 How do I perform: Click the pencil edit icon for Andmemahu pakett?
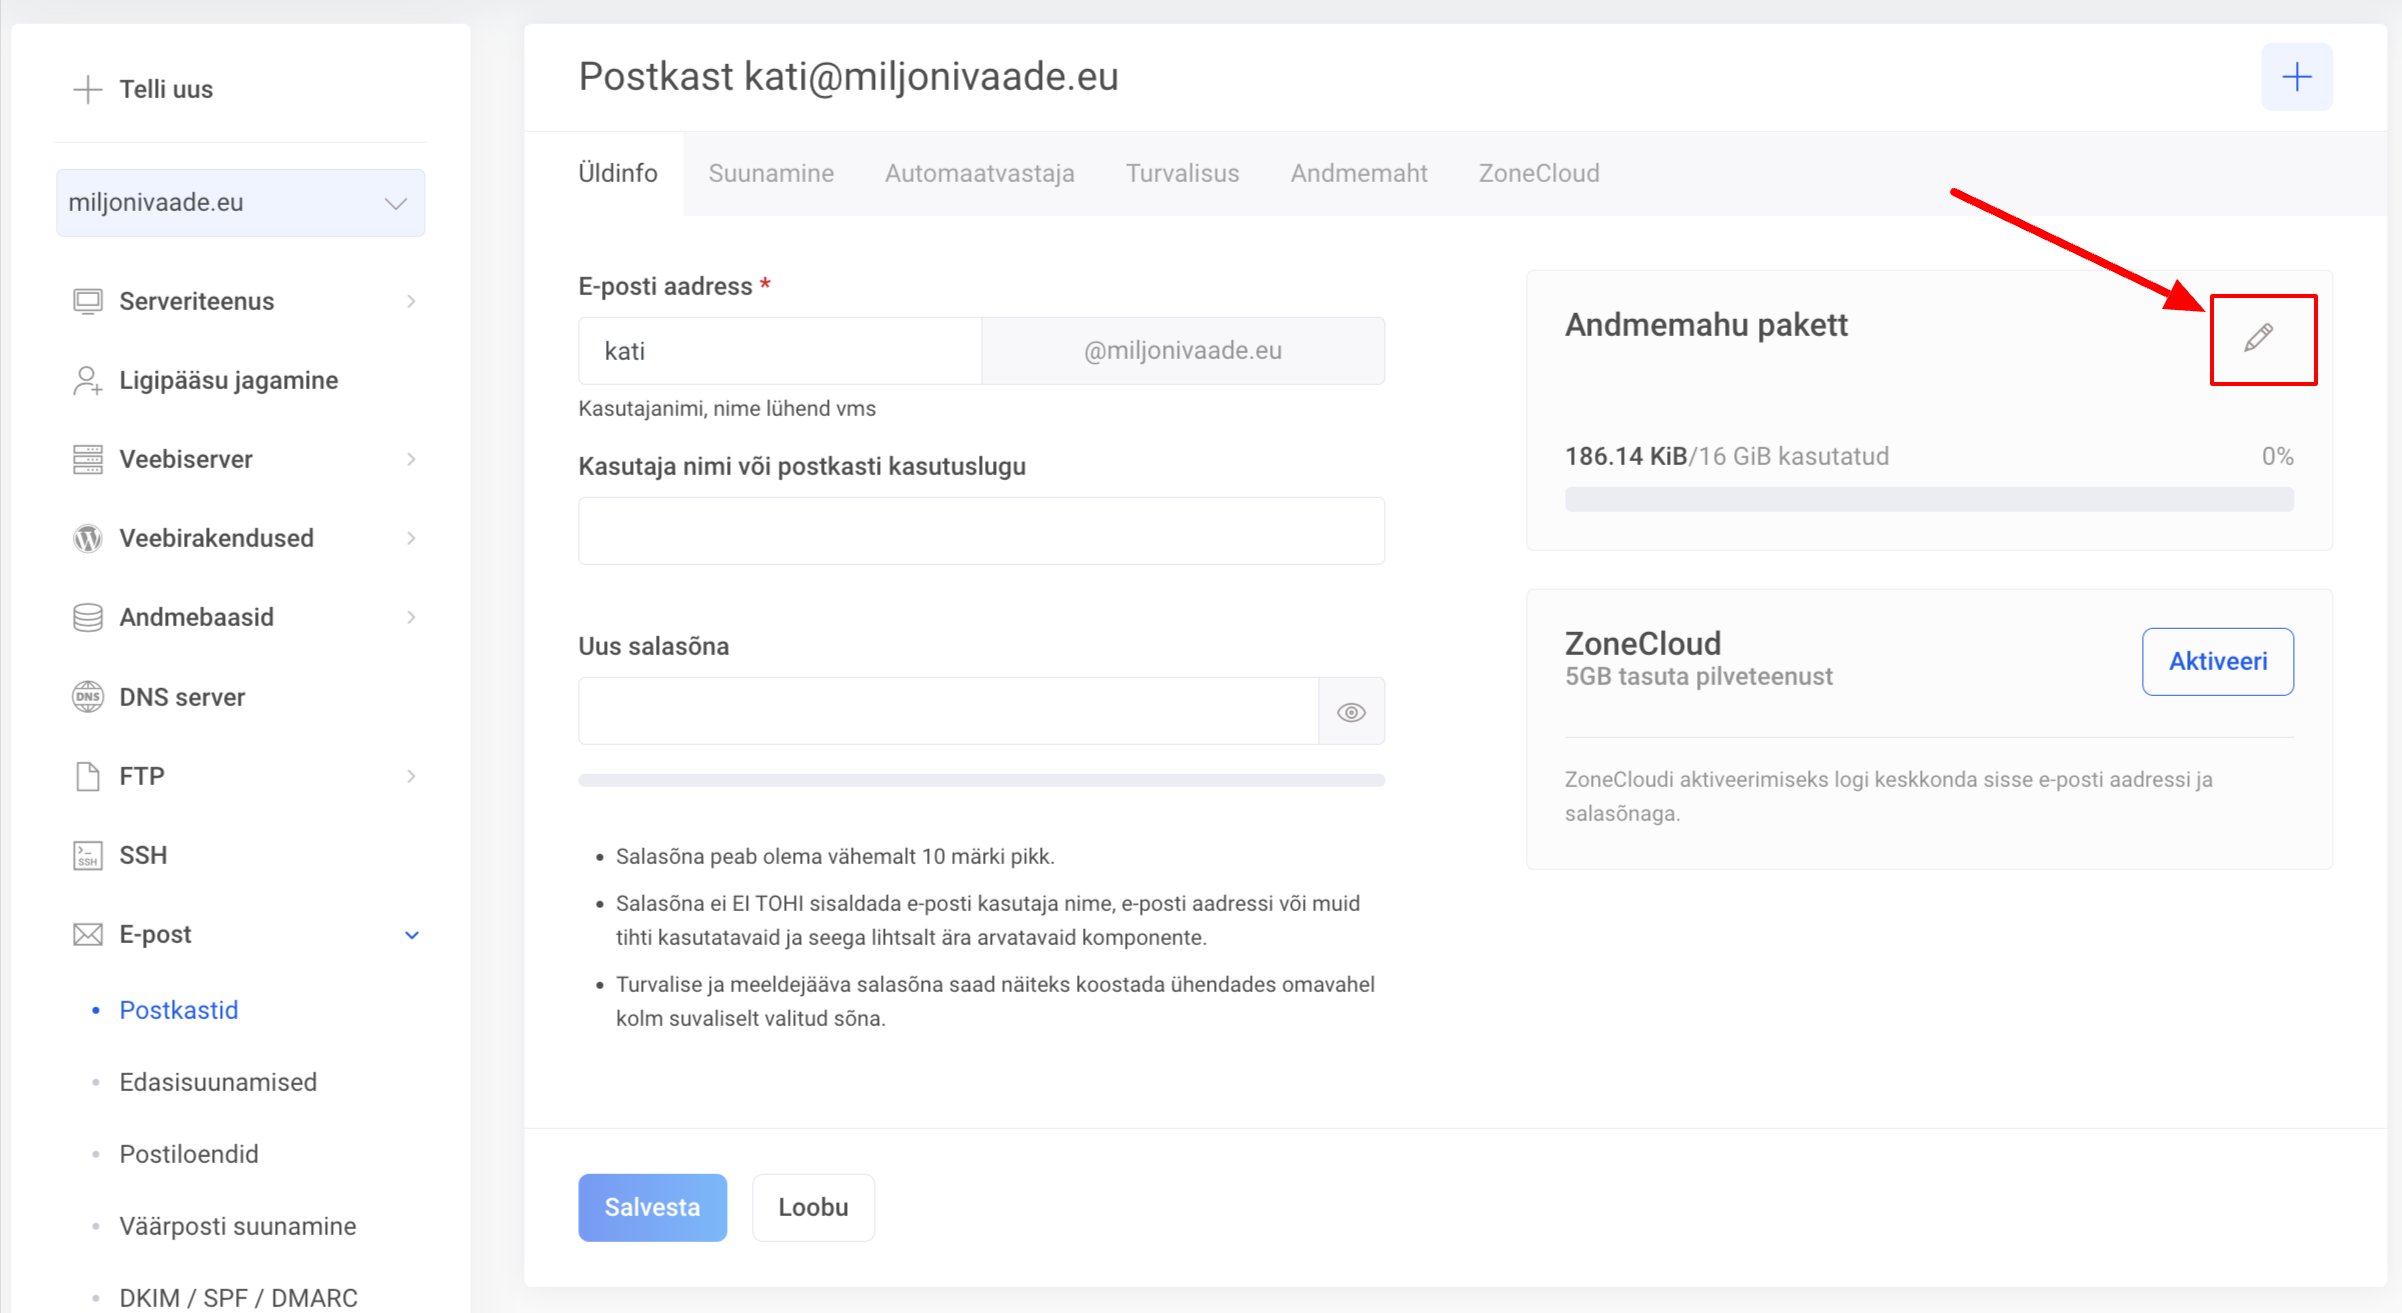click(x=2258, y=338)
